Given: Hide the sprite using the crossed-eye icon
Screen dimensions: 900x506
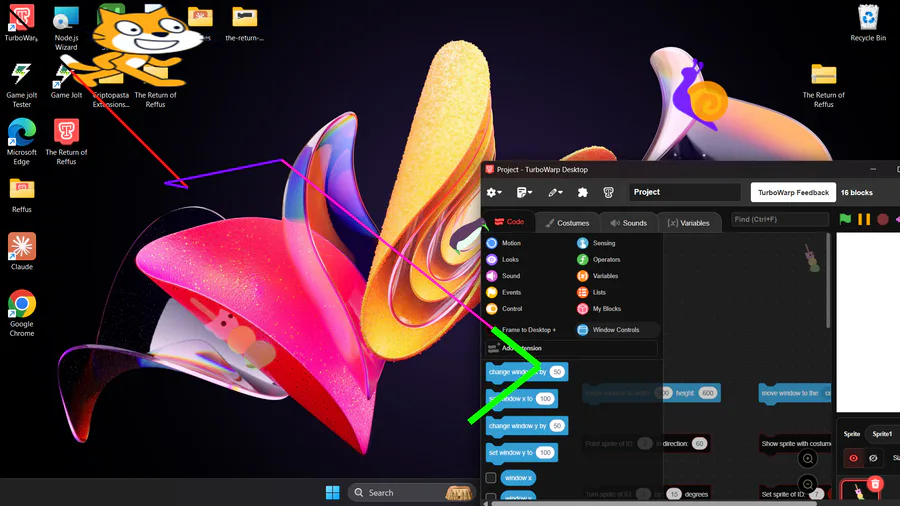Looking at the screenshot, I should [873, 458].
